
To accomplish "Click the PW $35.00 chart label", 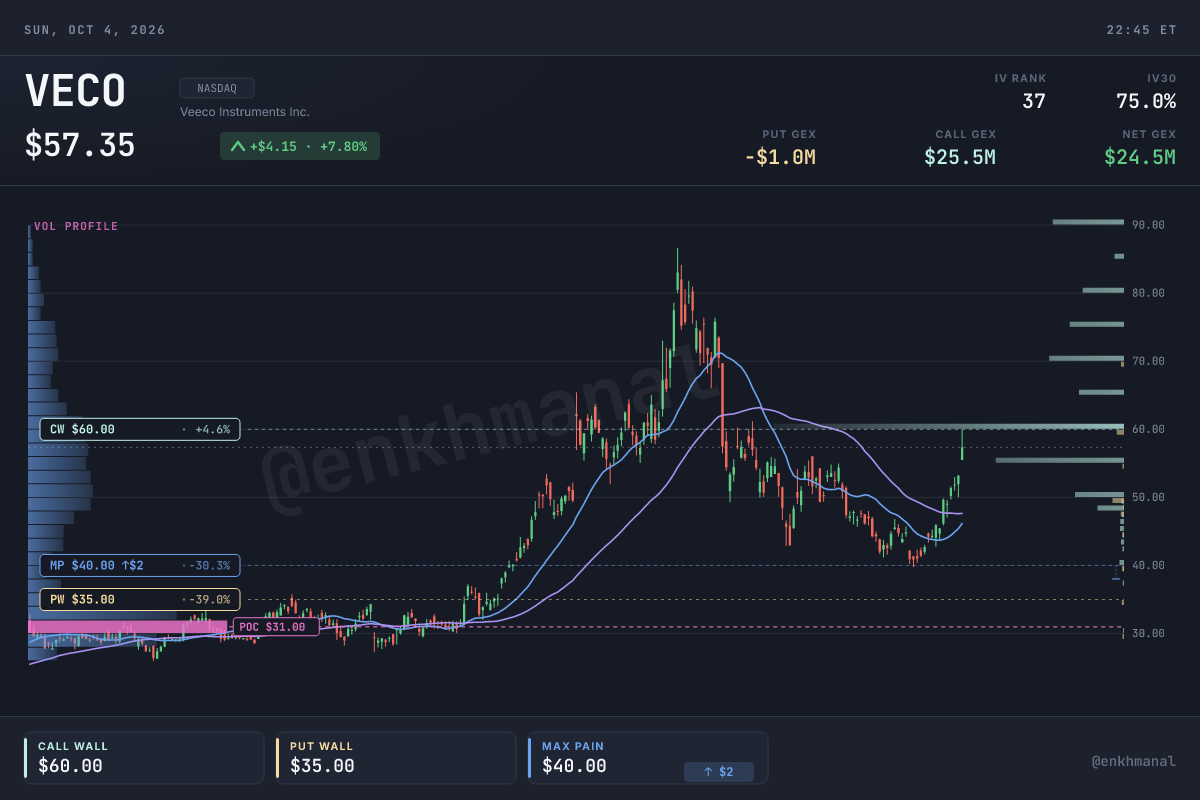I will tap(140, 599).
